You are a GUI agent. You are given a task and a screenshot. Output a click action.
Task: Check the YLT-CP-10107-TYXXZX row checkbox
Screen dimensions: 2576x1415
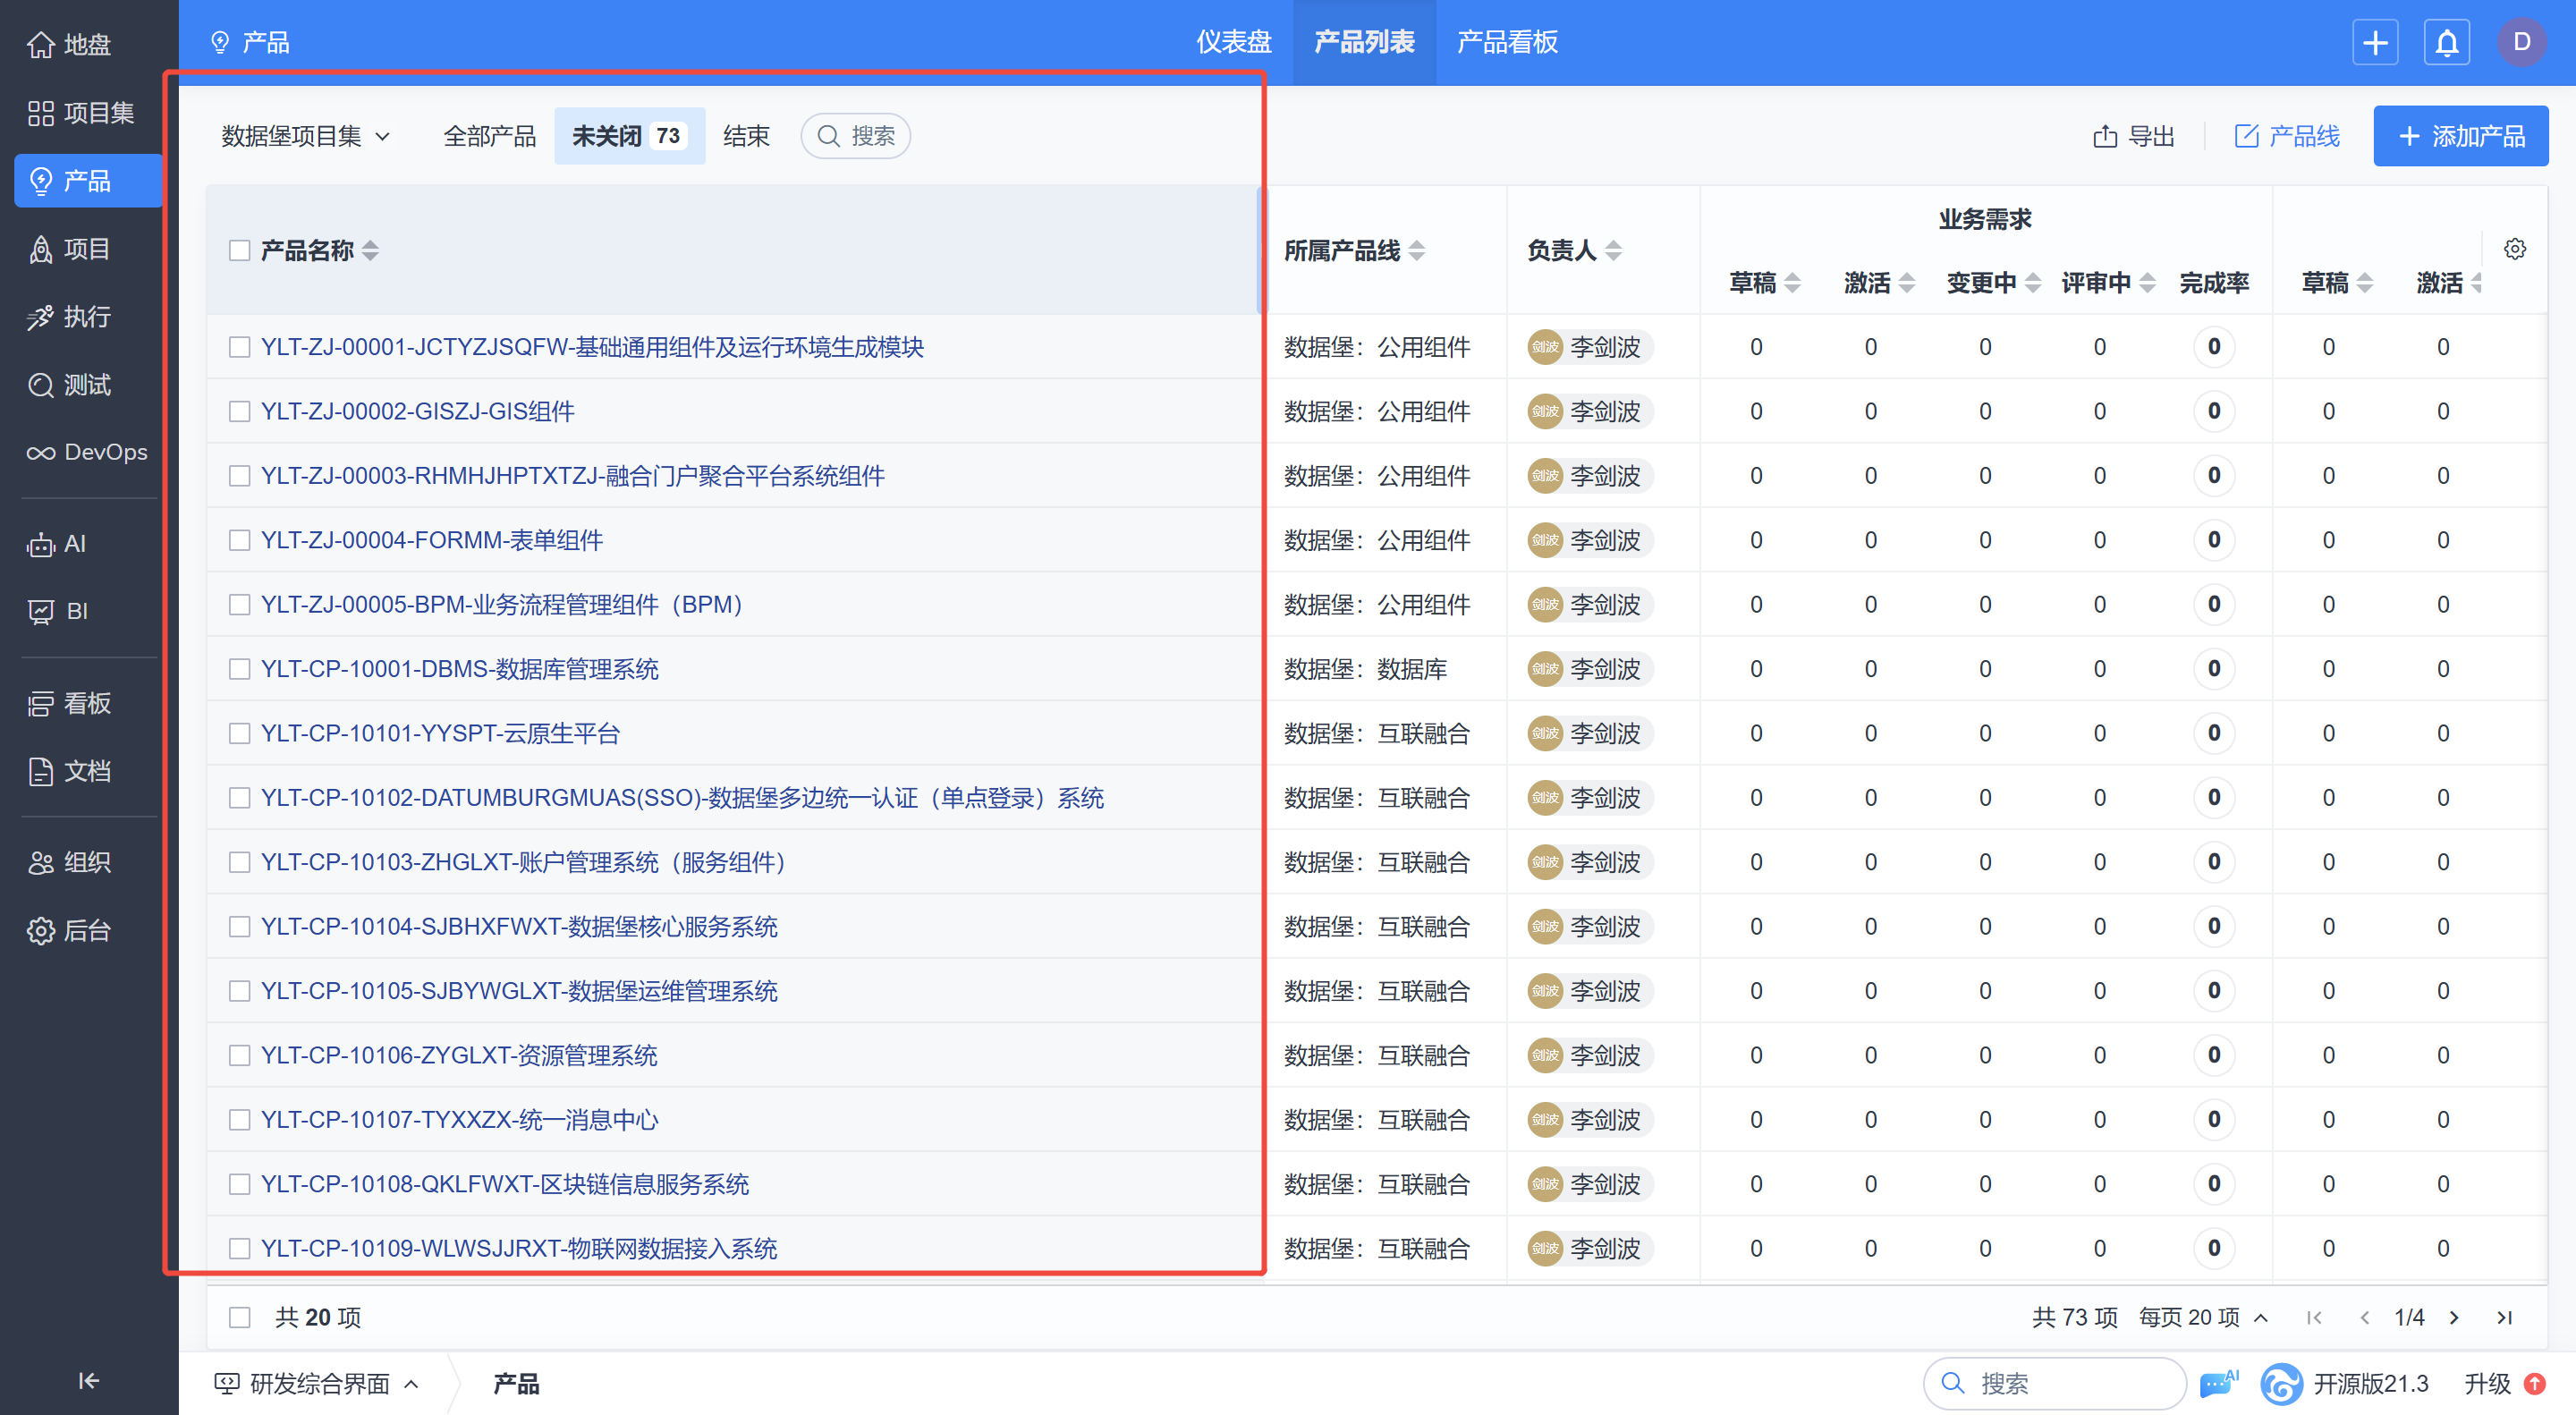[239, 1119]
